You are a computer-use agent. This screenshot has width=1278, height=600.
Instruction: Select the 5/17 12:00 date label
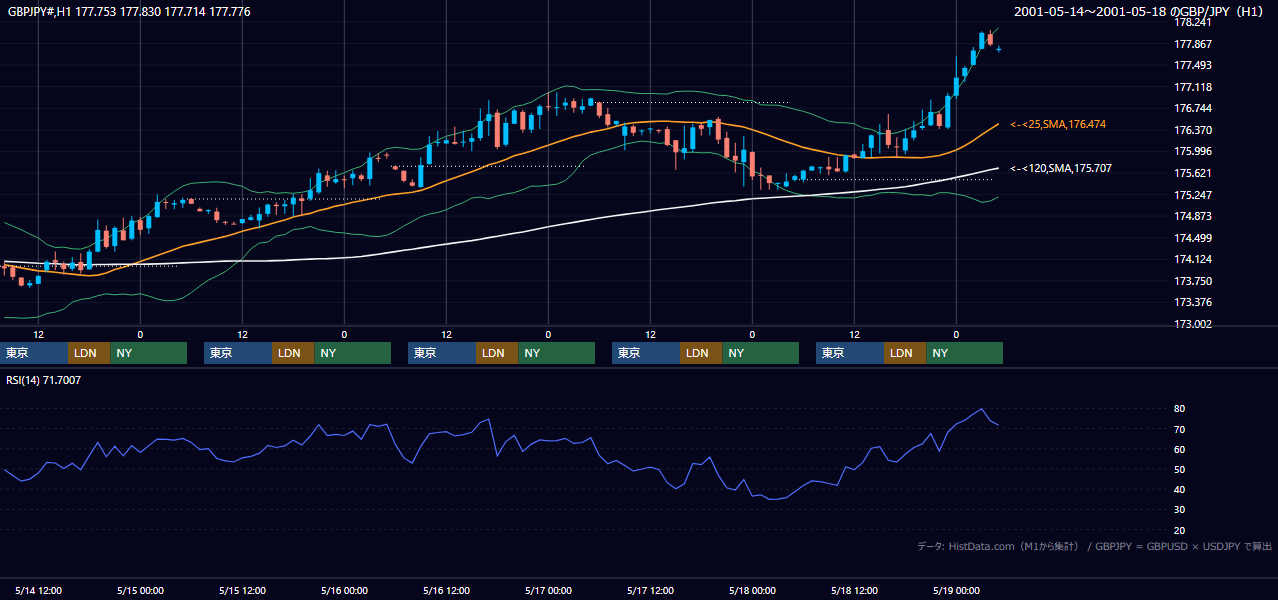650,590
